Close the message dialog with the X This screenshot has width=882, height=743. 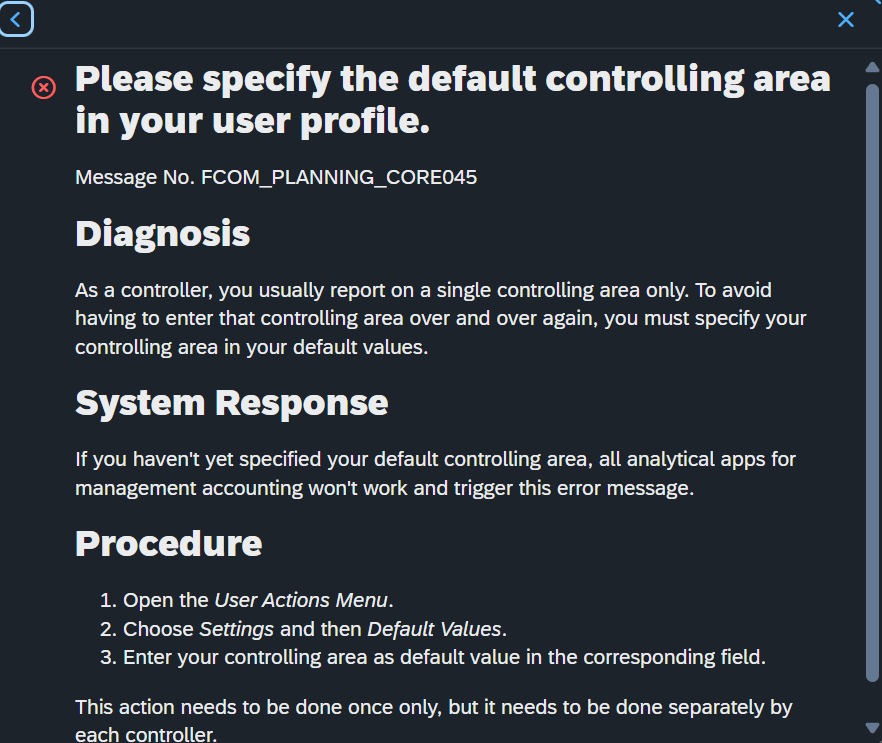(845, 20)
